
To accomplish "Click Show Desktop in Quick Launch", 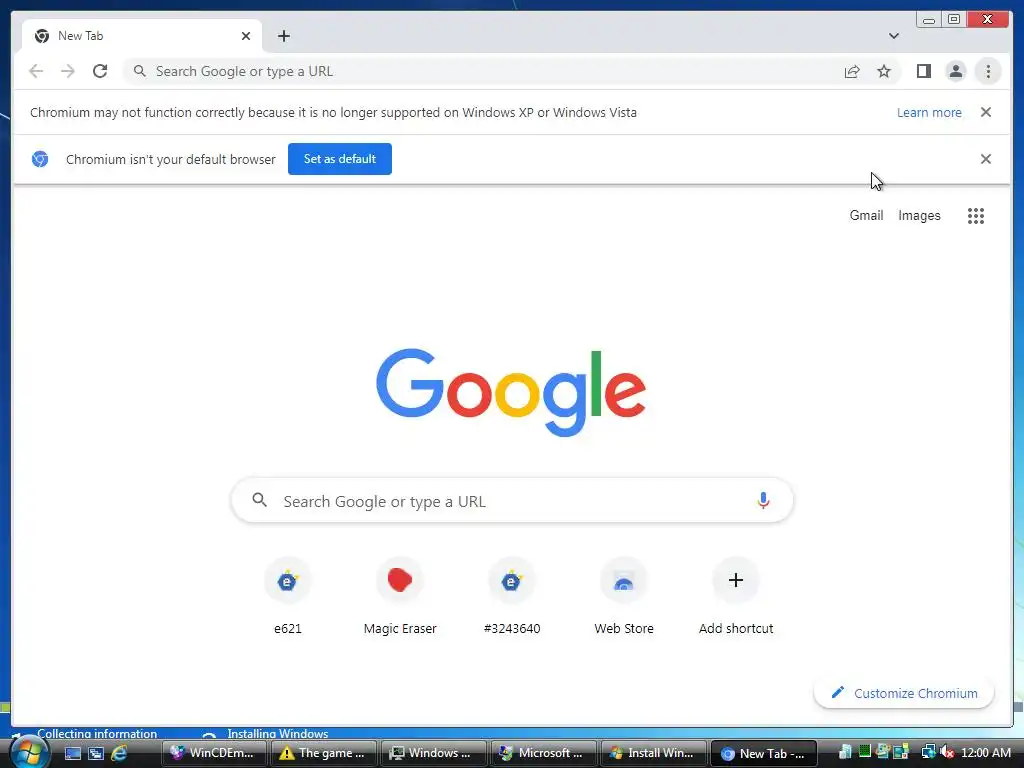I will point(72,754).
